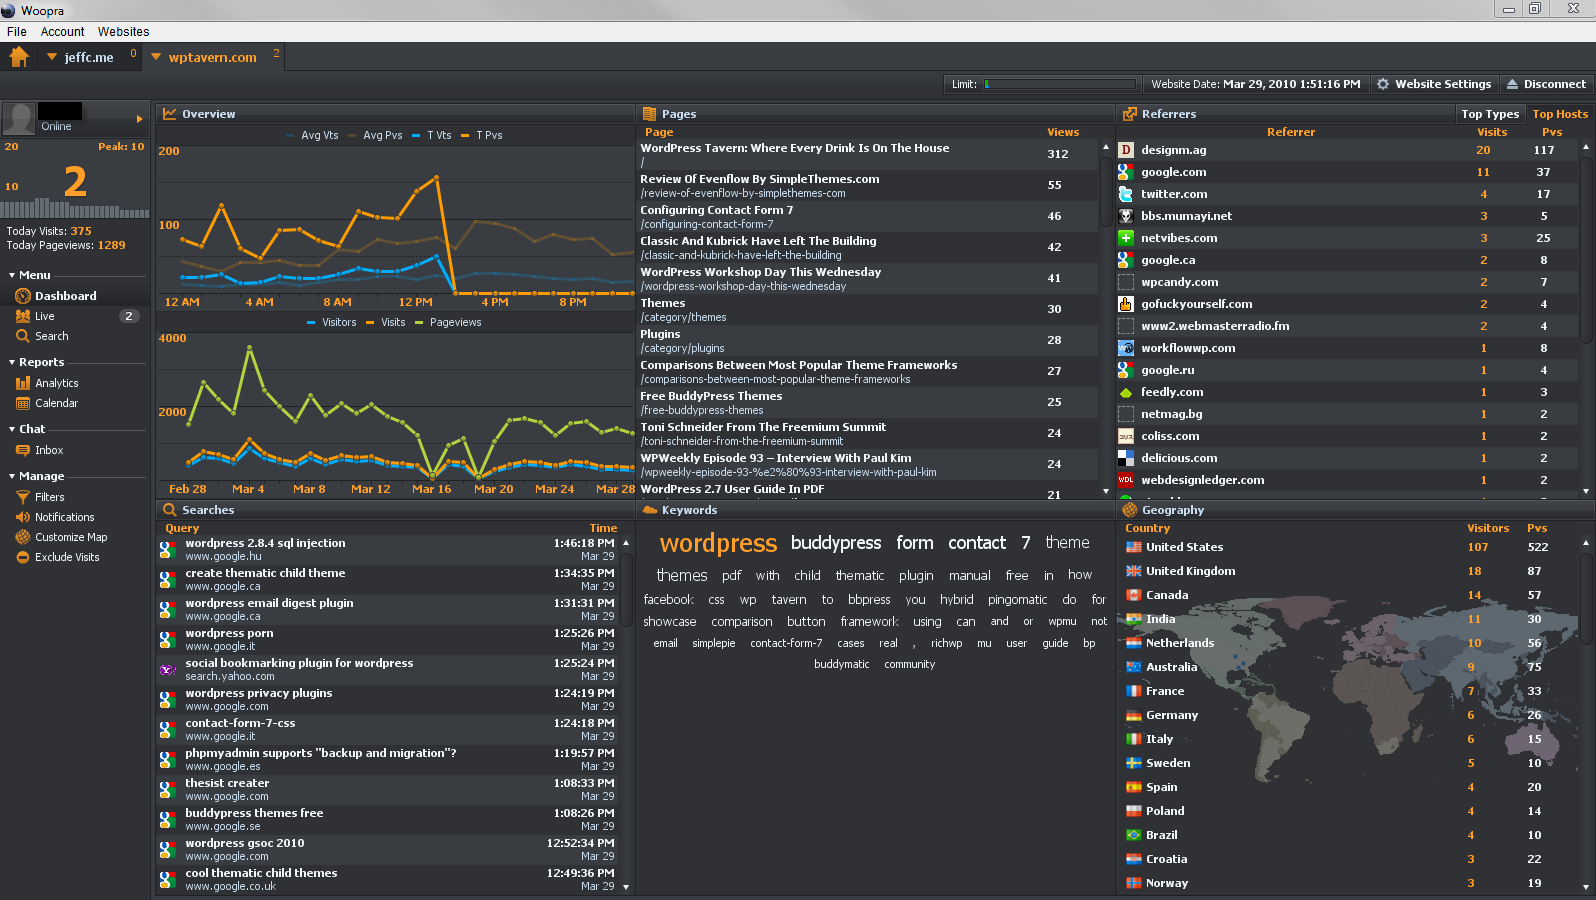This screenshot has width=1596, height=900.
Task: Select the 'Configuring Contact Form 7' page row
Action: point(868,216)
